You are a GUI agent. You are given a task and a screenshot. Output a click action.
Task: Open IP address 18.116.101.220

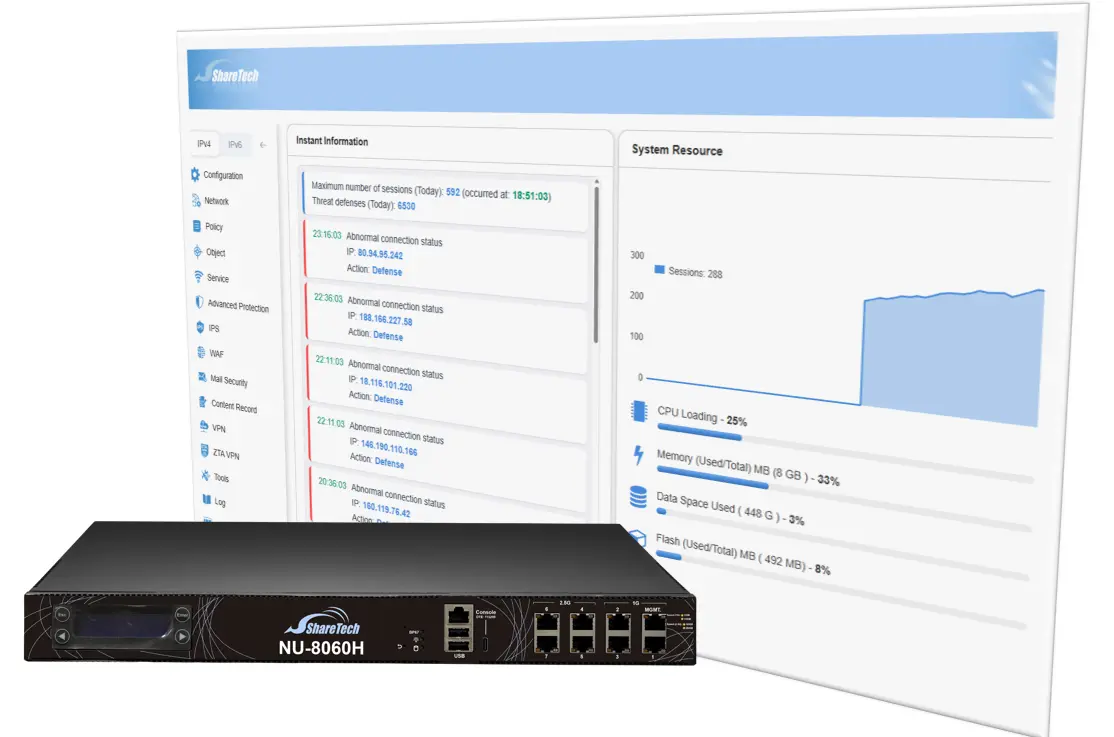click(x=386, y=384)
